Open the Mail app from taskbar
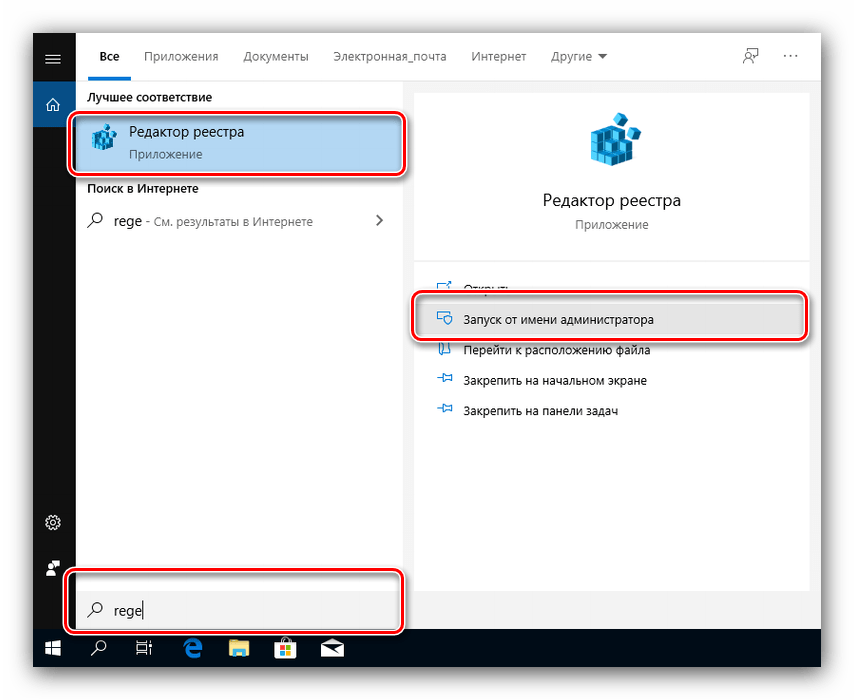The image size is (854, 700). [x=332, y=648]
